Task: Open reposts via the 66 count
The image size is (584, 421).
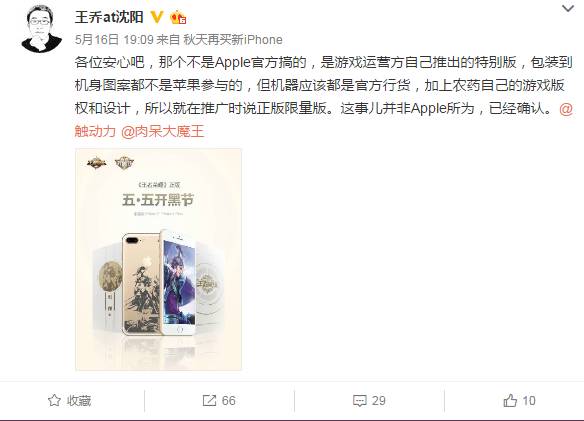Action: (x=229, y=401)
